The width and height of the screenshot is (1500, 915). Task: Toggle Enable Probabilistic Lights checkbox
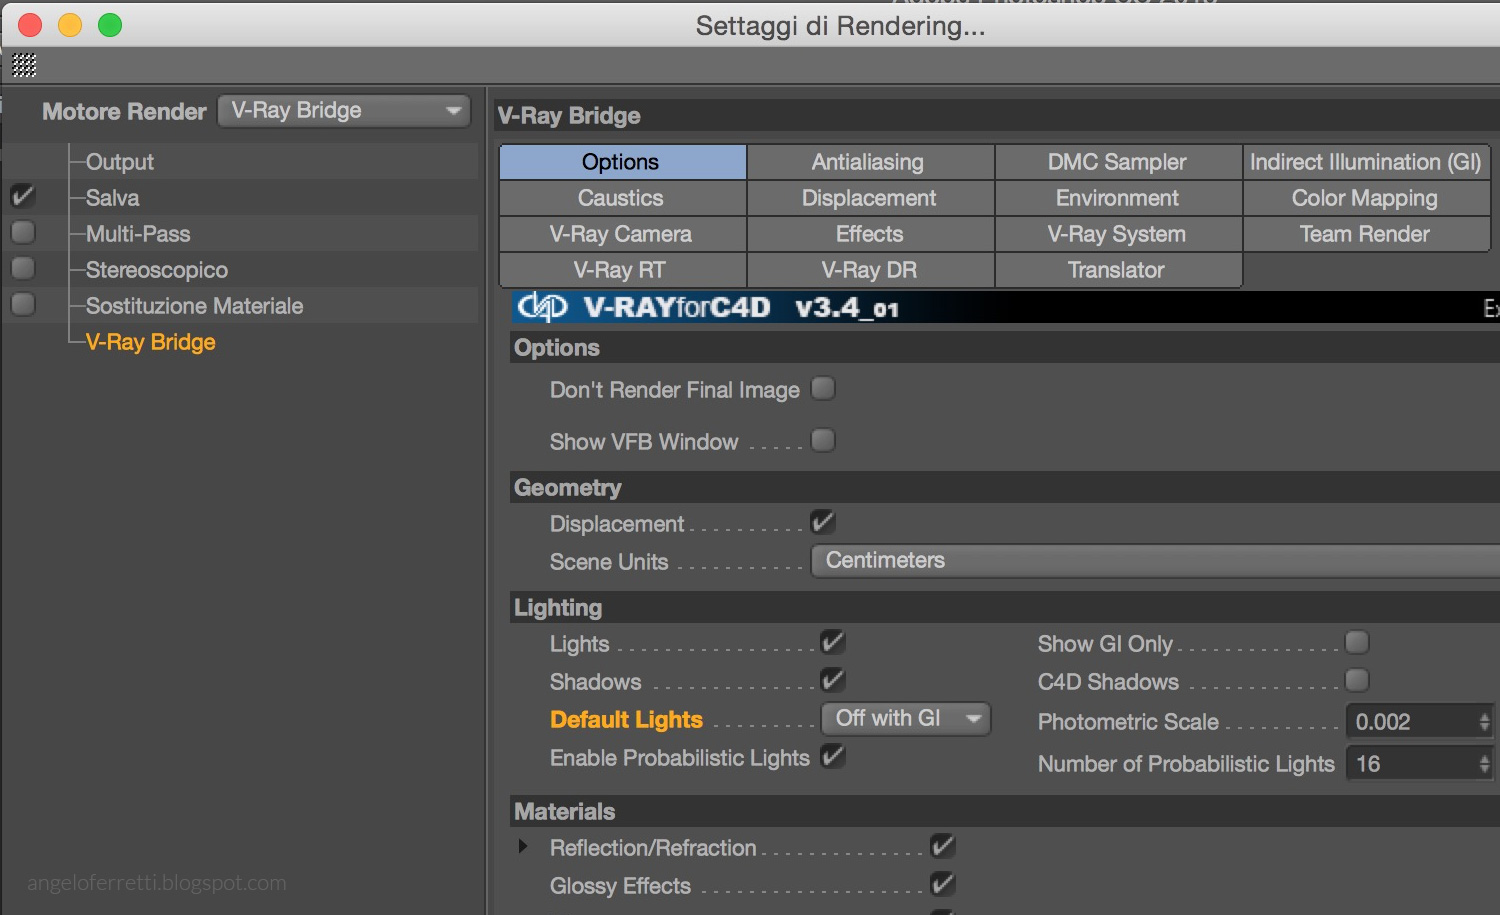click(x=832, y=756)
